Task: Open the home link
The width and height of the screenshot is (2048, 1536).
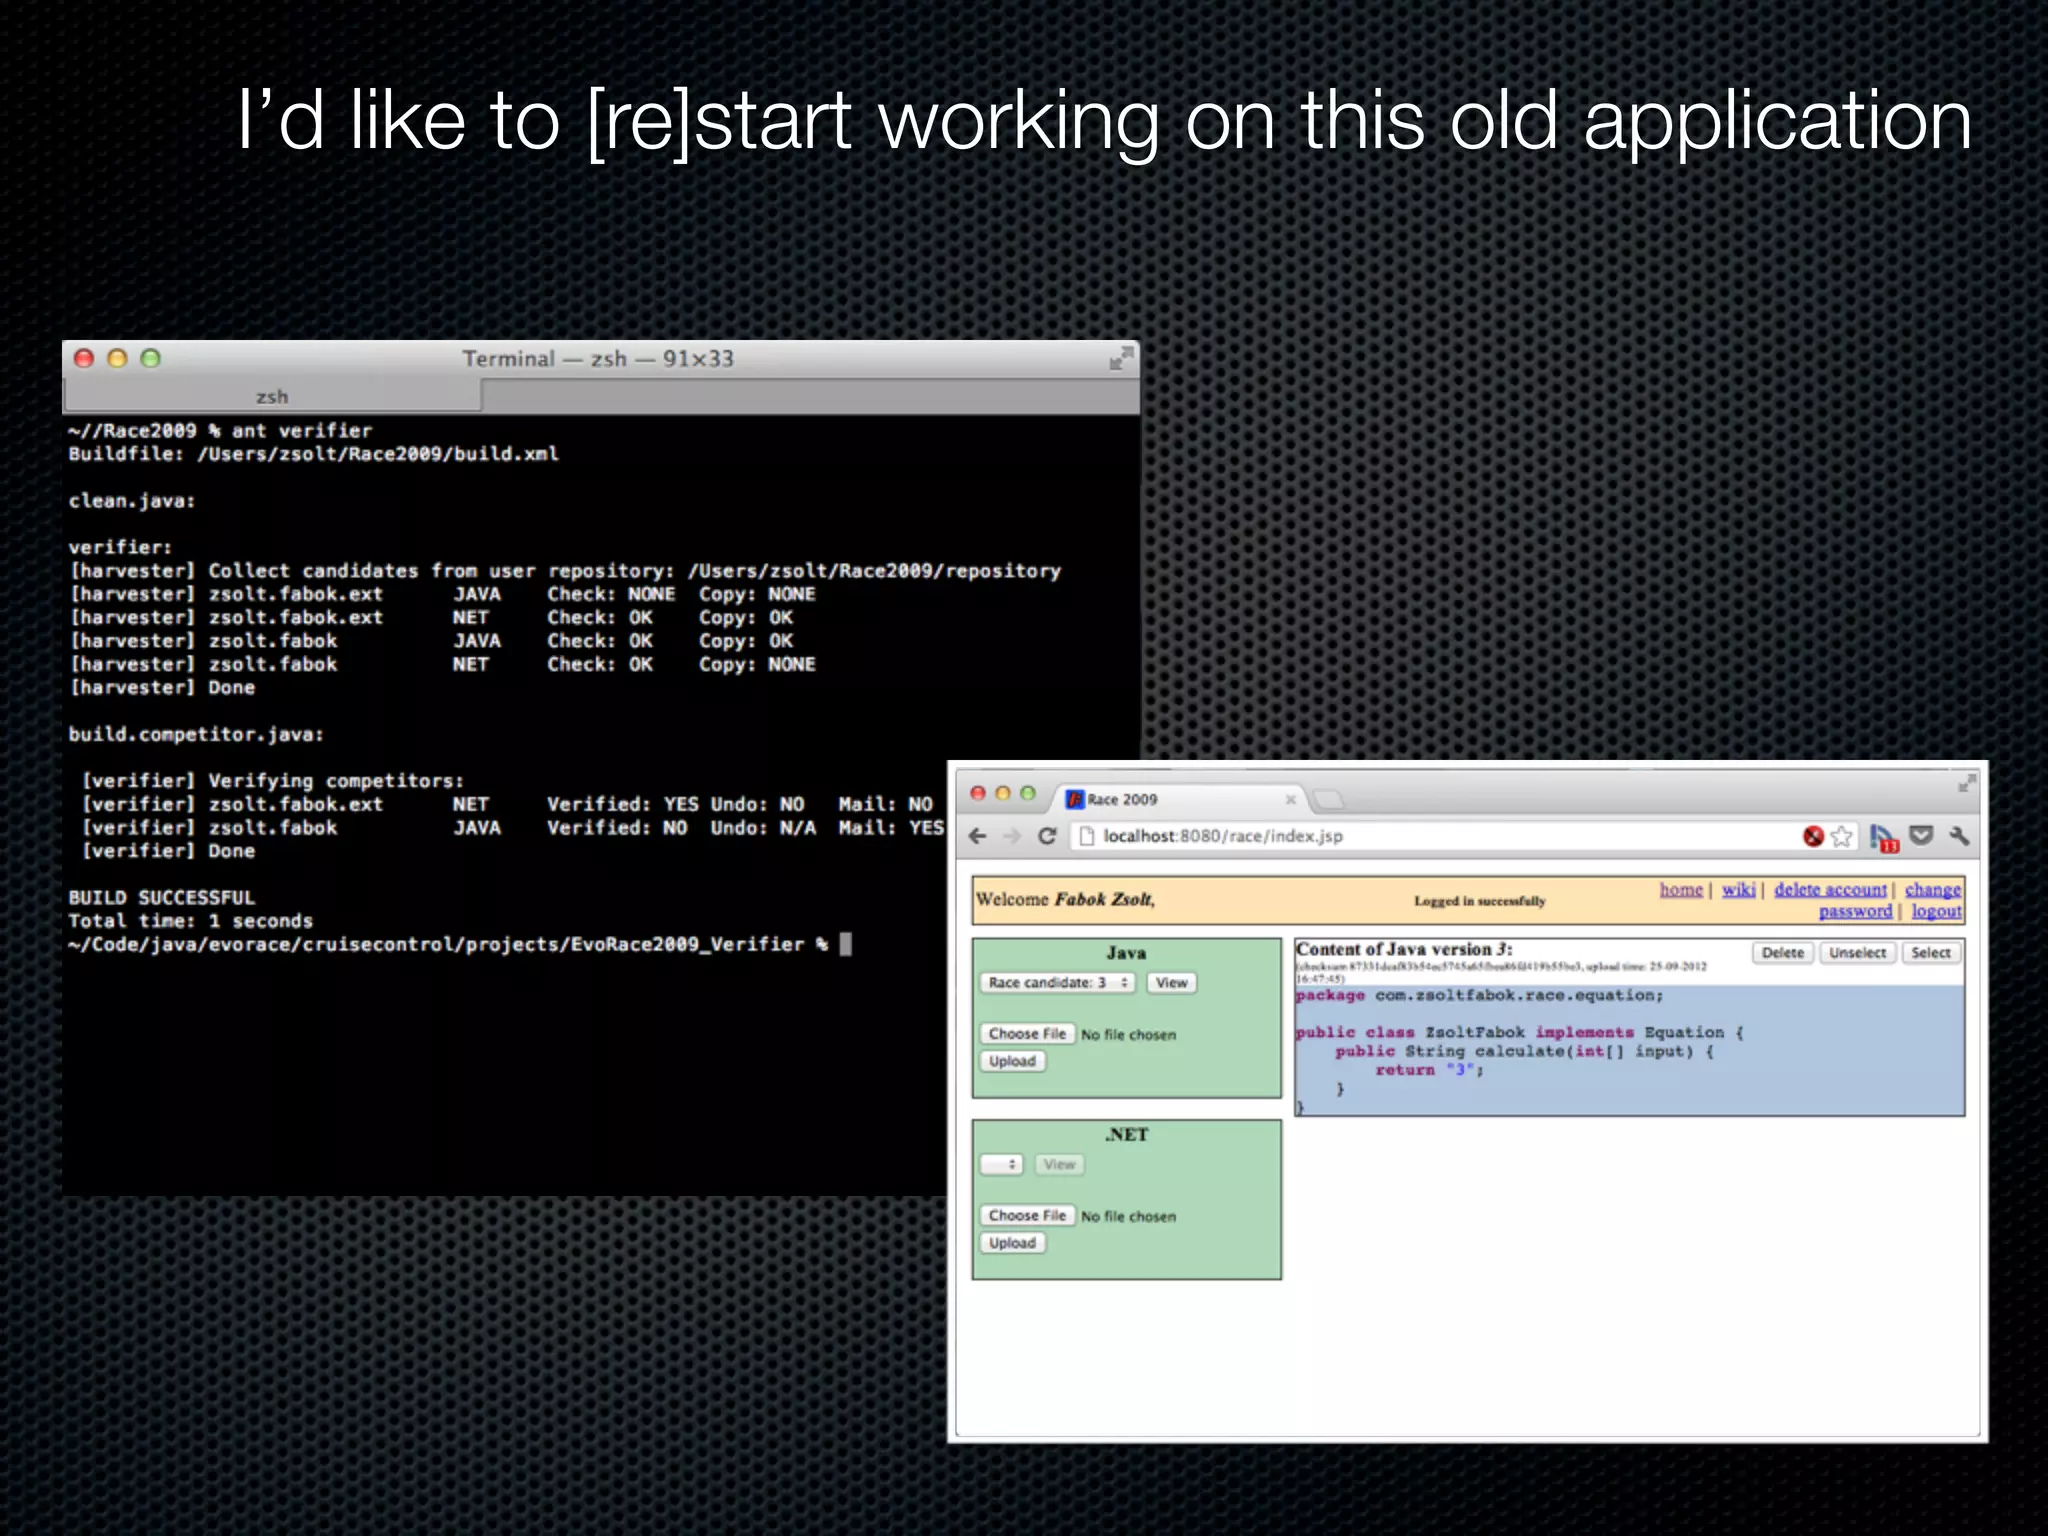Action: [x=1681, y=890]
